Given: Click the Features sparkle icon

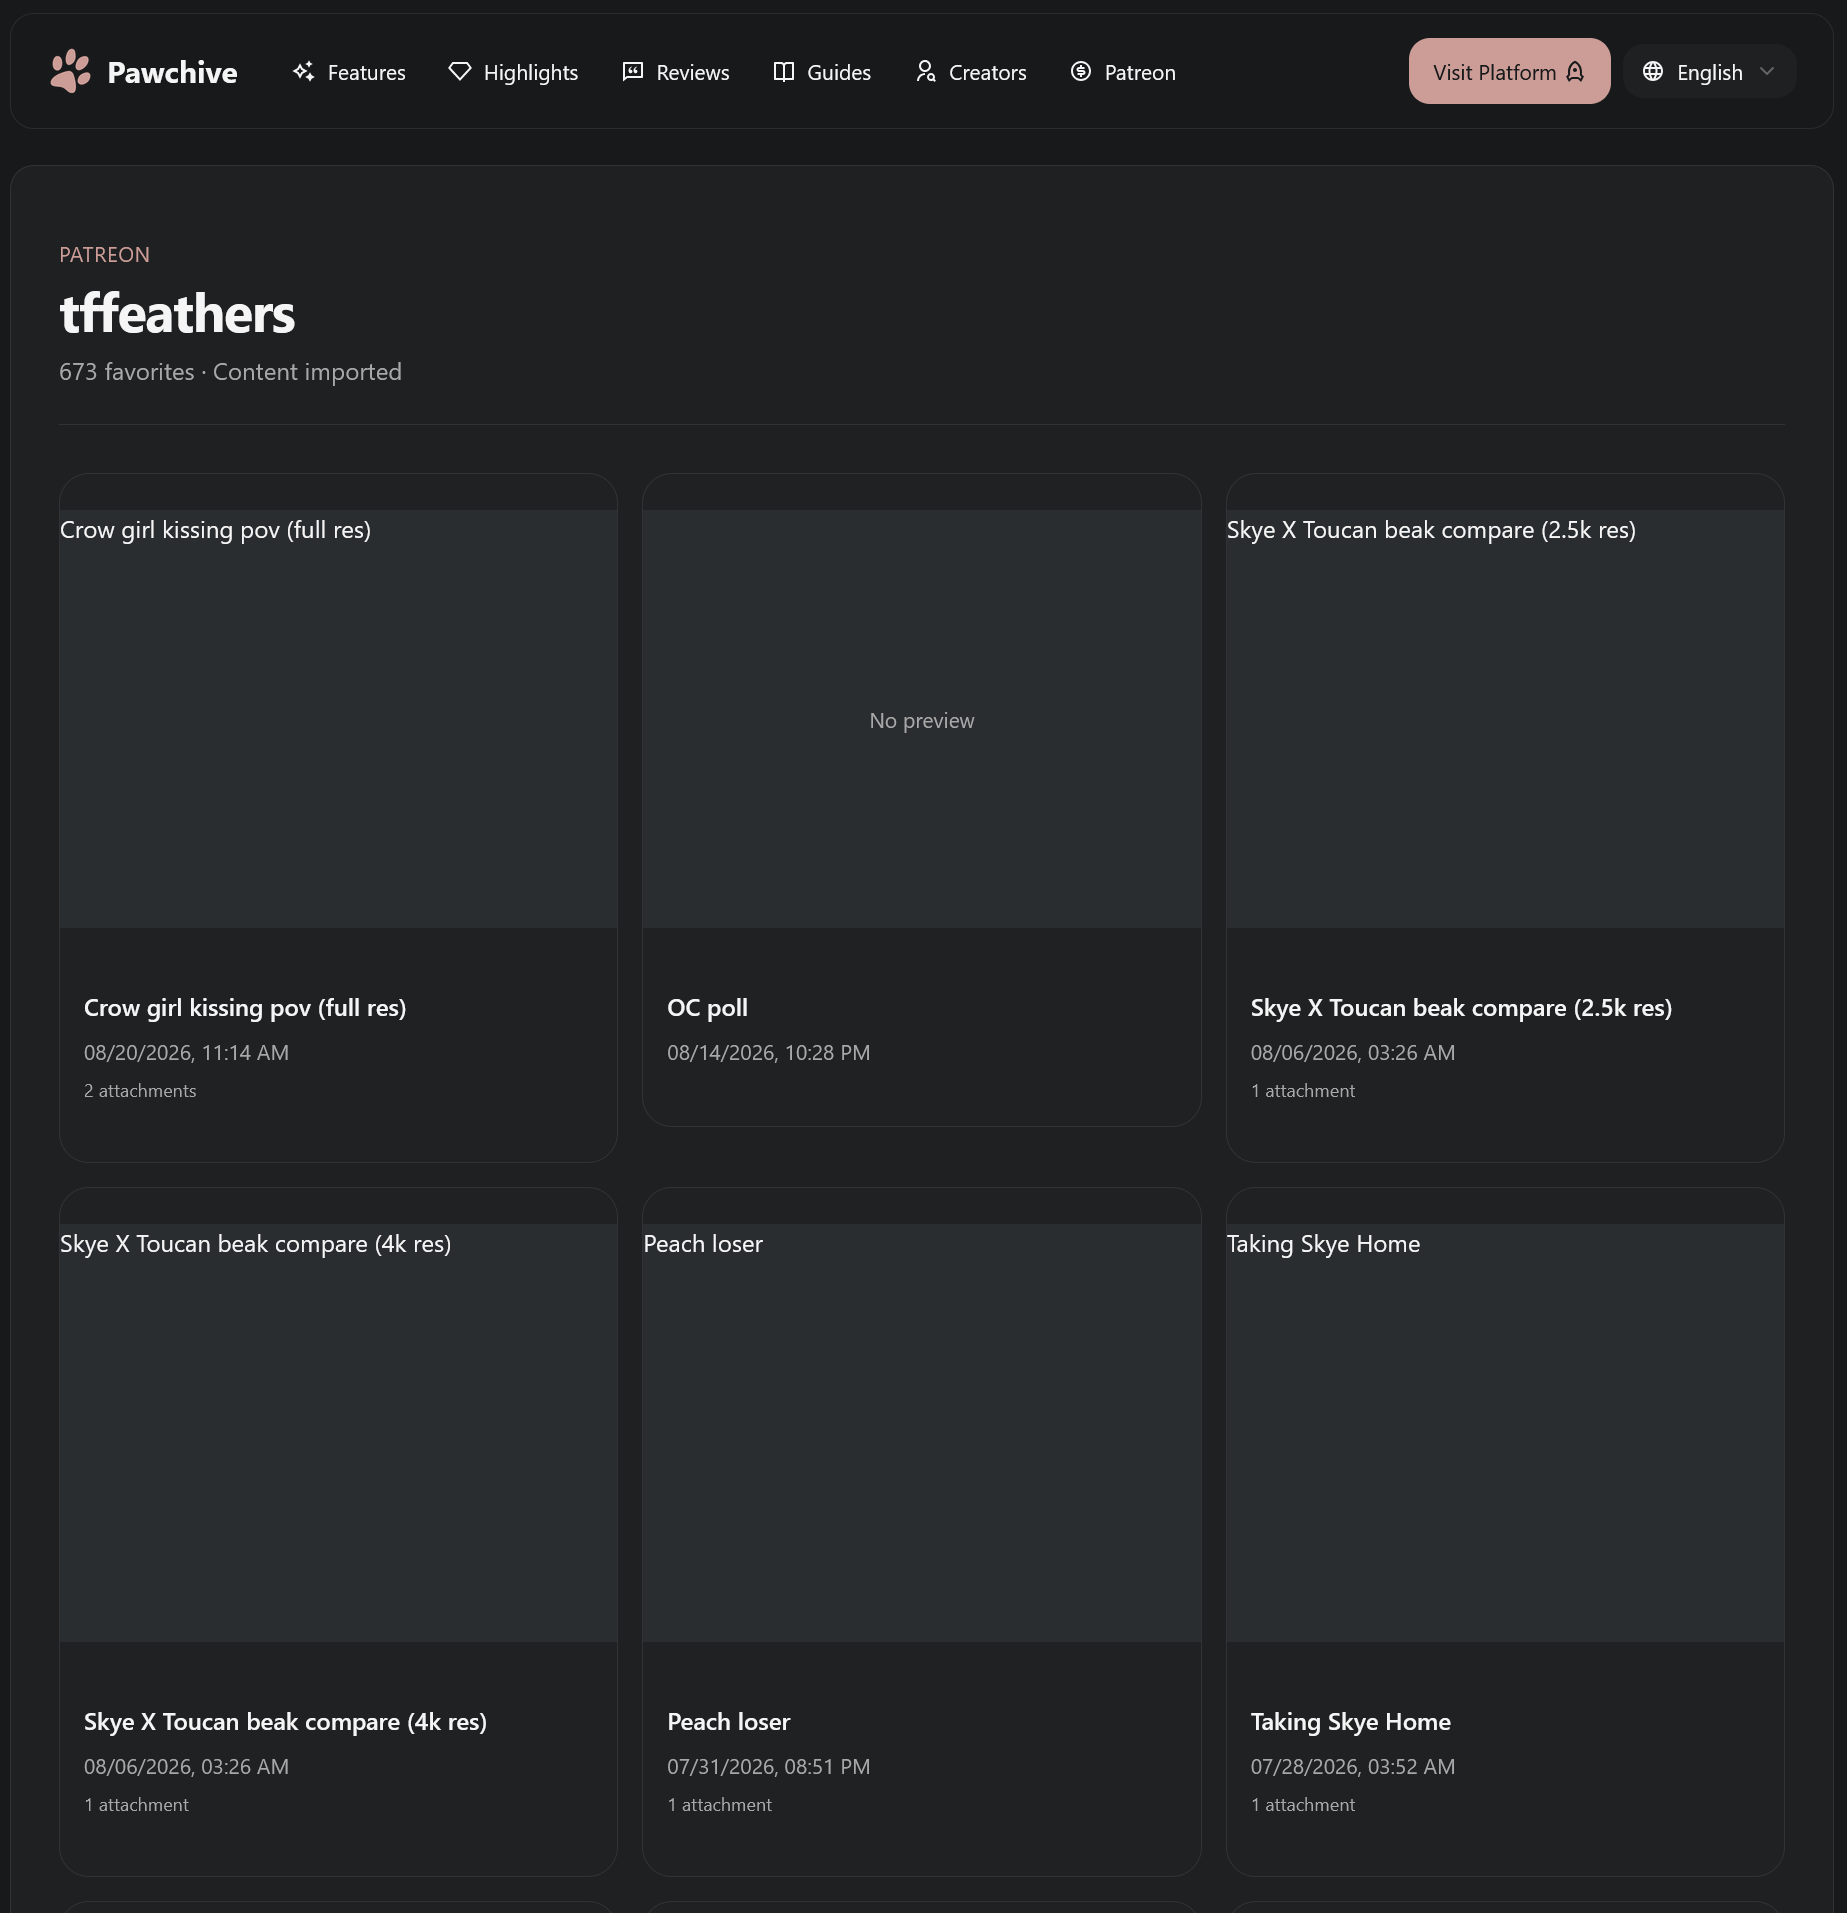Looking at the screenshot, I should (304, 72).
